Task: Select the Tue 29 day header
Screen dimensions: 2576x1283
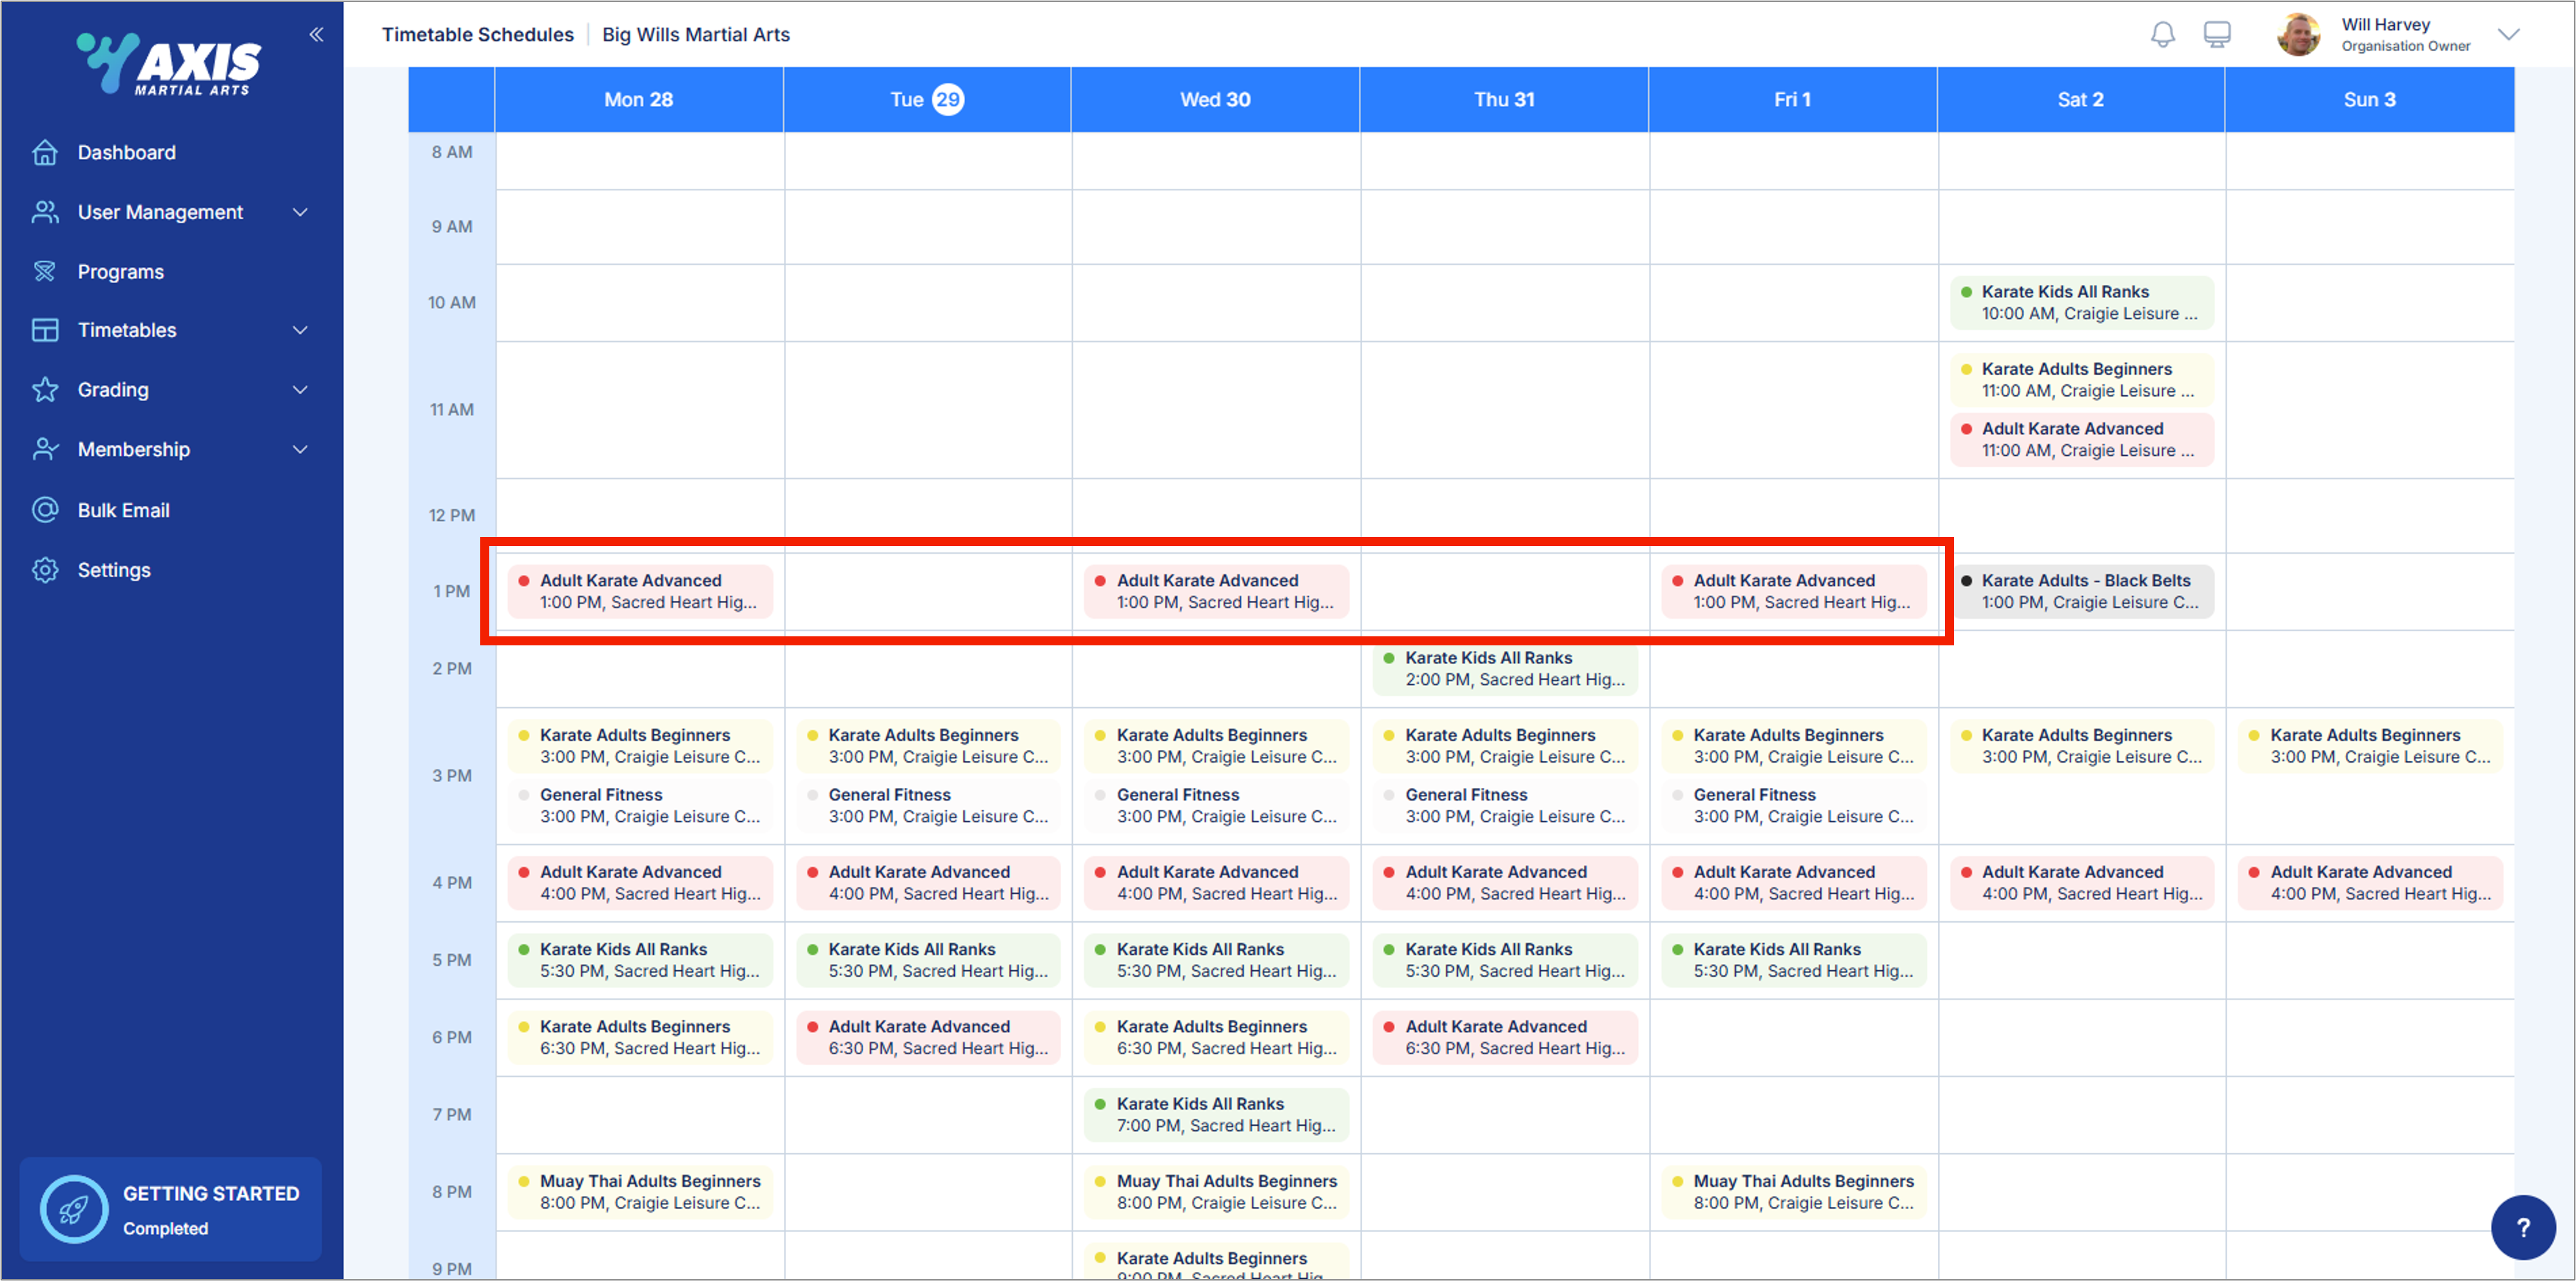Action: click(926, 99)
